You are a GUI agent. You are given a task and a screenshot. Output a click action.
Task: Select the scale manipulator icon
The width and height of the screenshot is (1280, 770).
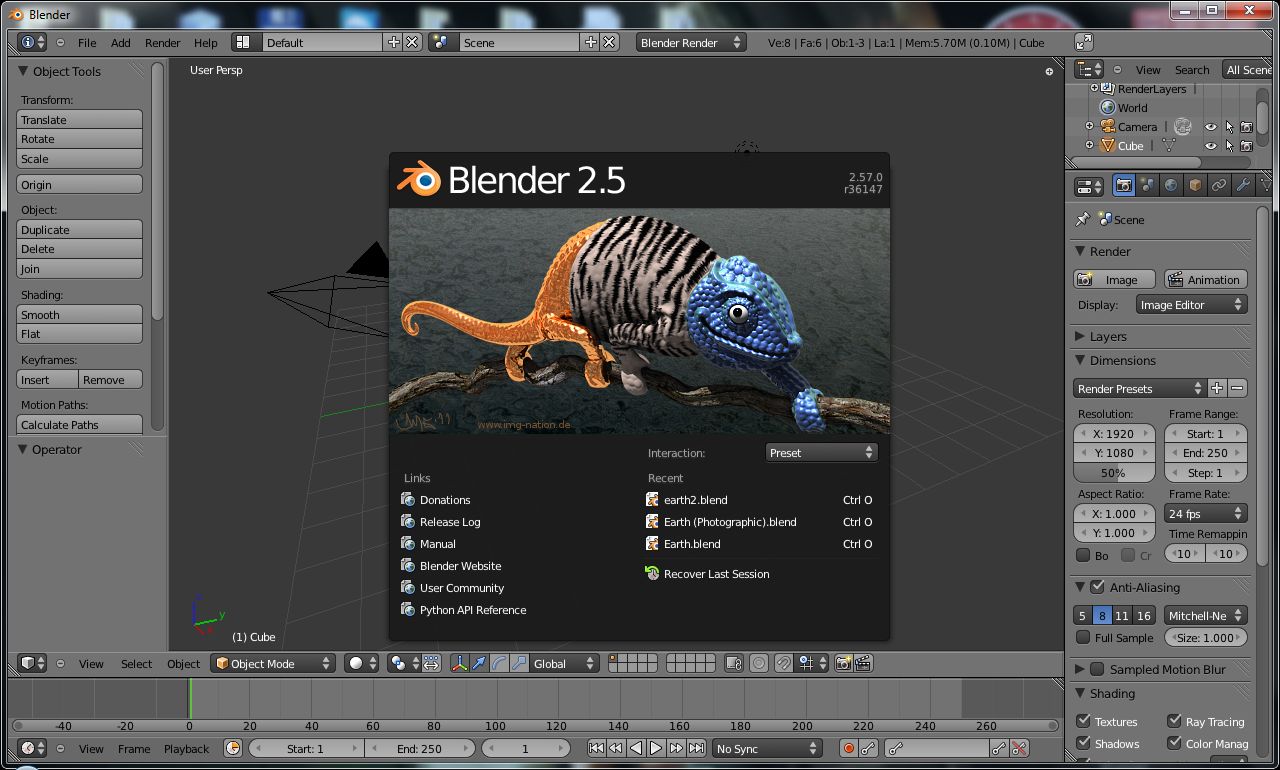point(519,663)
